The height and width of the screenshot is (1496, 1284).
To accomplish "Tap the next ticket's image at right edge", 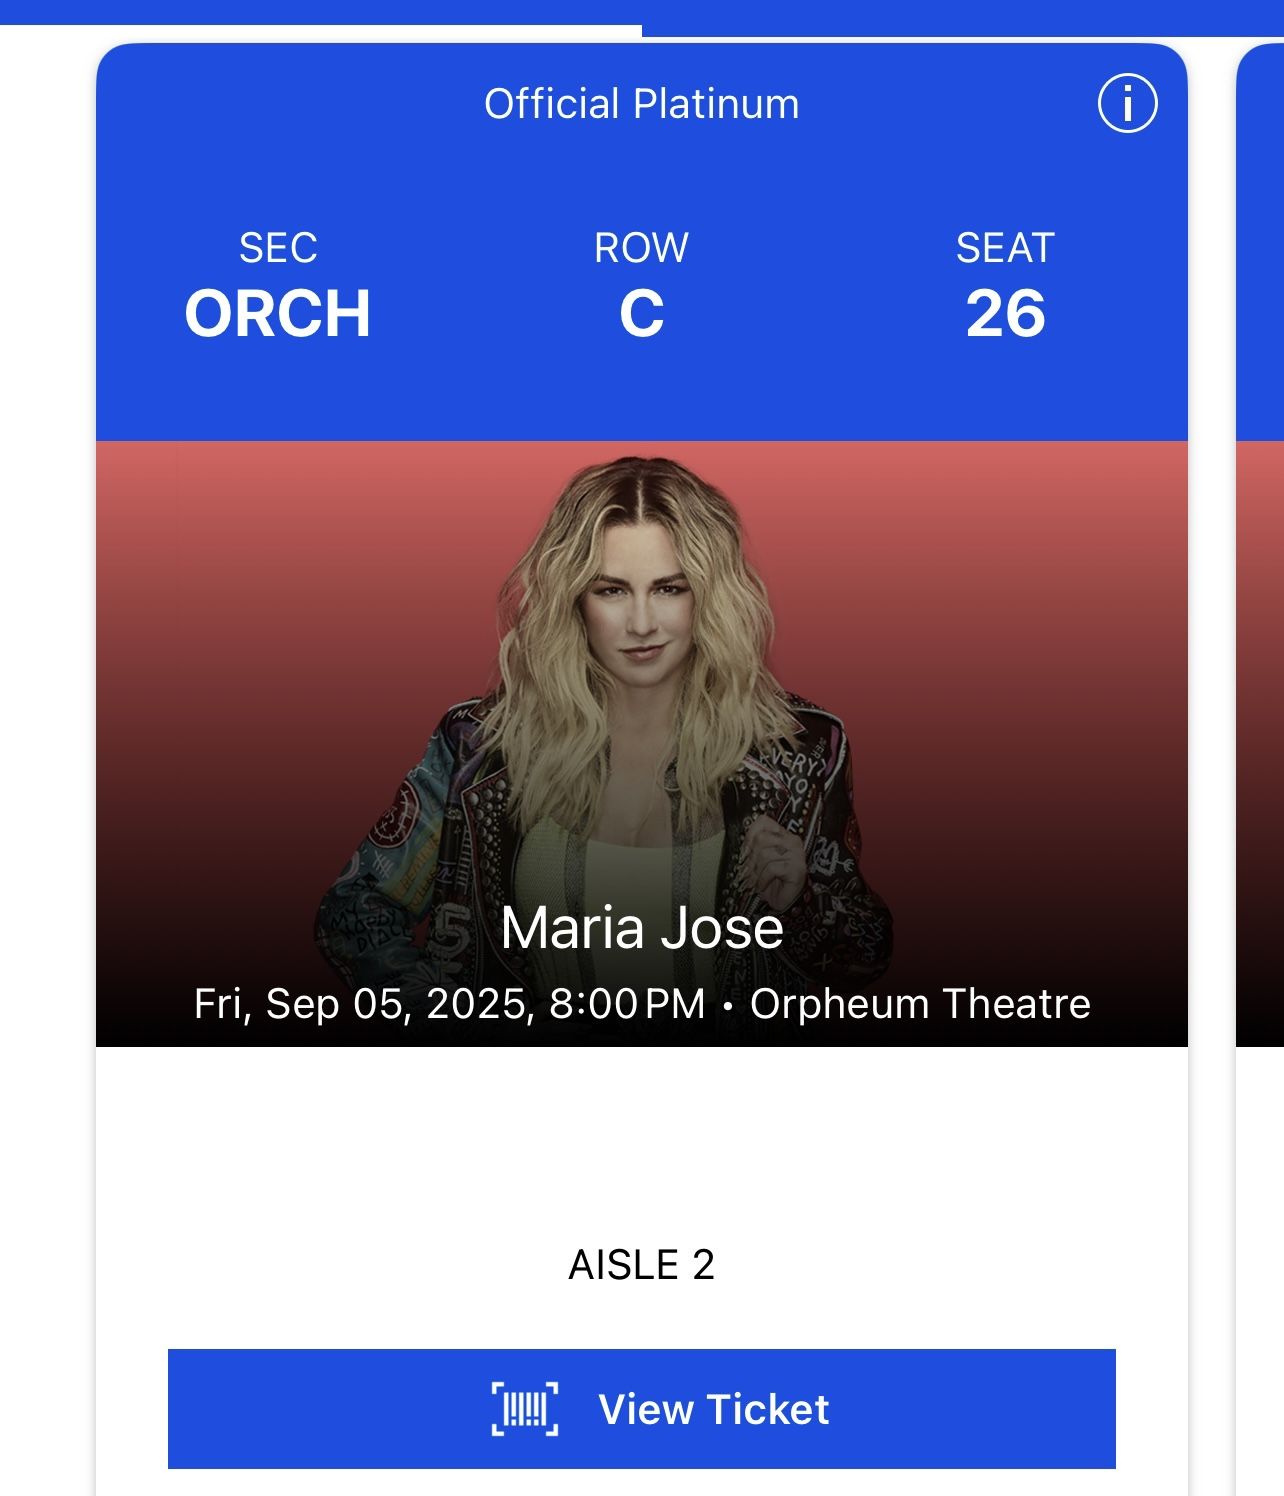I will [x=1261, y=740].
